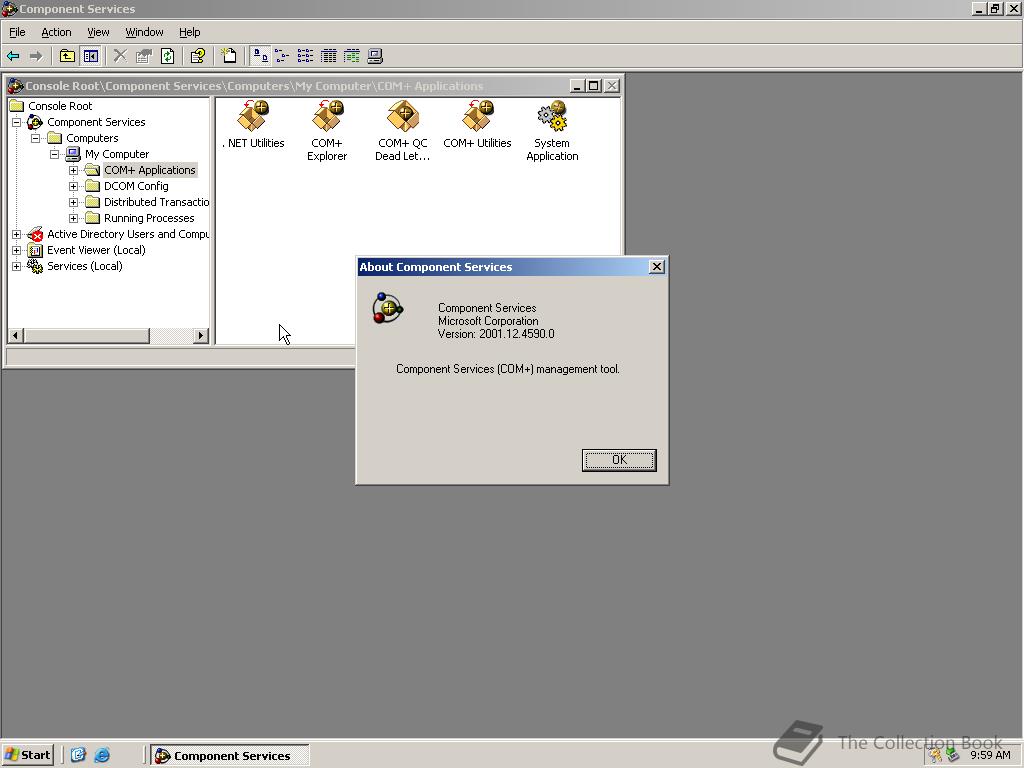
Task: Expand the DCOM Config node
Action: (x=74, y=186)
